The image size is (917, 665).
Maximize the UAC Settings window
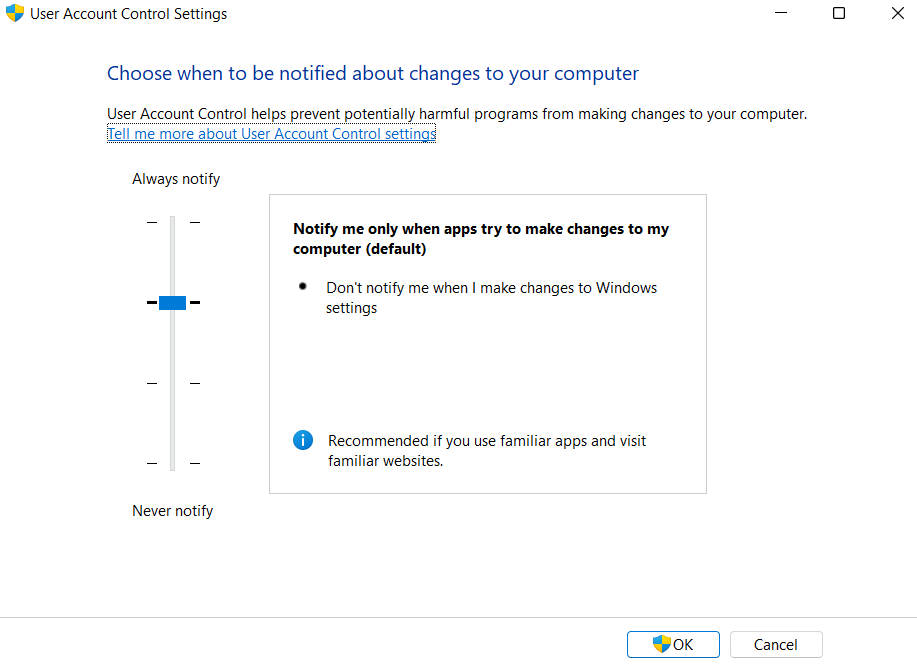[839, 13]
